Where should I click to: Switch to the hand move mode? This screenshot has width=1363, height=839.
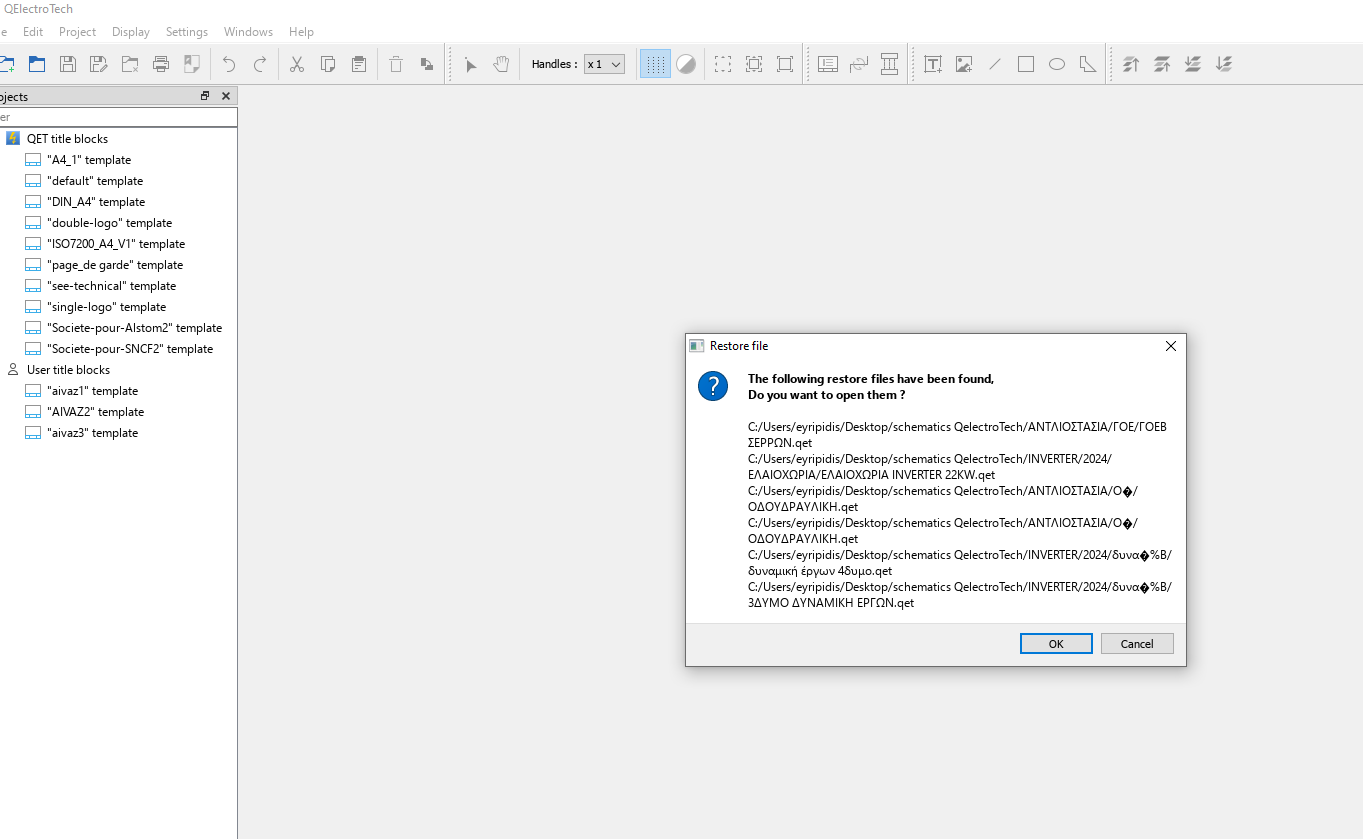point(501,64)
